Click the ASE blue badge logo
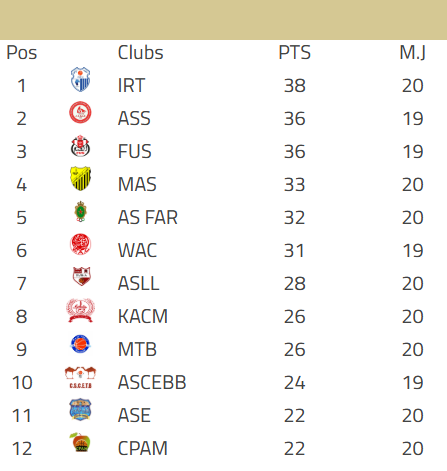 [x=80, y=410]
